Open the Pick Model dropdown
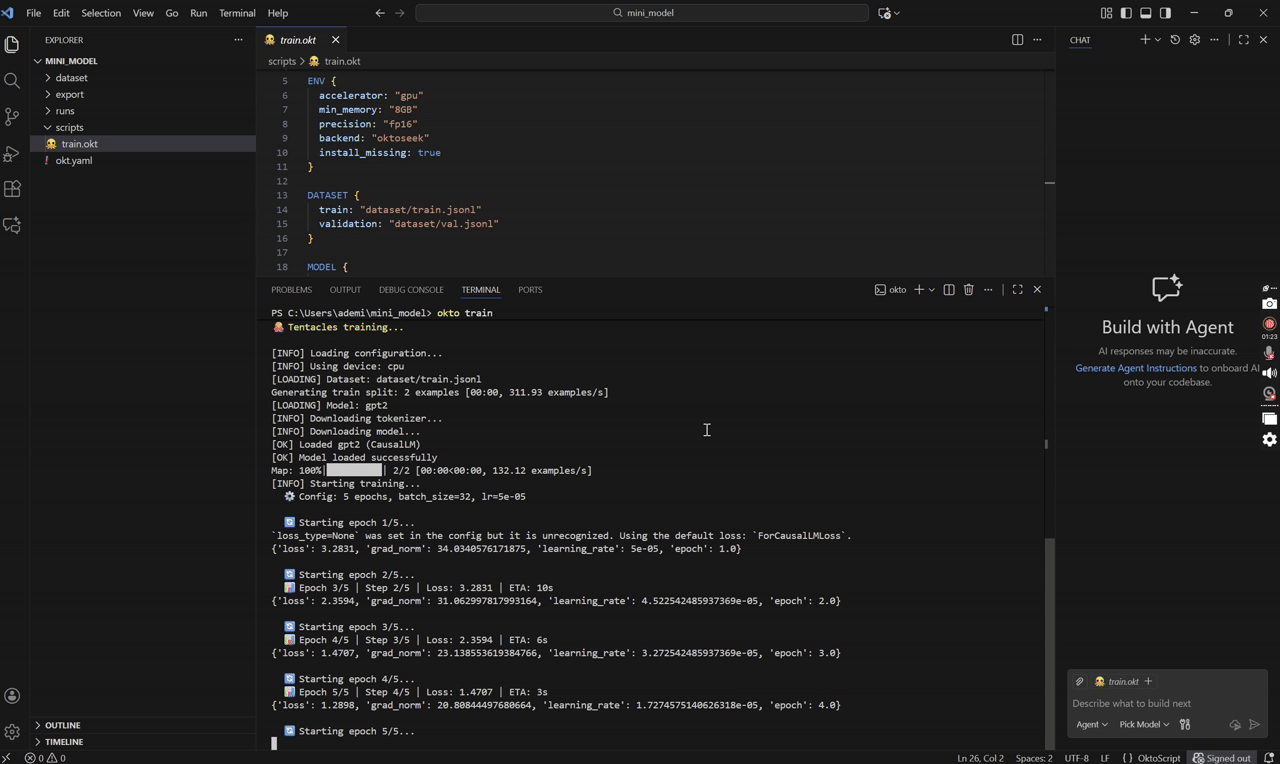This screenshot has width=1280, height=764. click(1144, 724)
